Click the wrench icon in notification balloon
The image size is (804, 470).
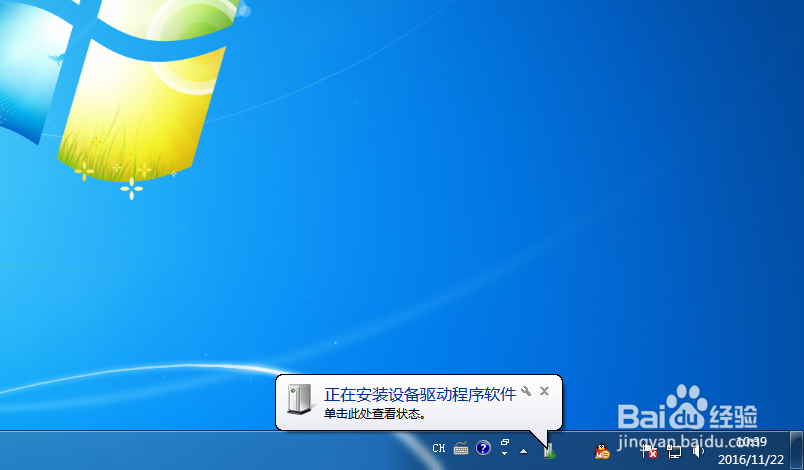point(526,392)
